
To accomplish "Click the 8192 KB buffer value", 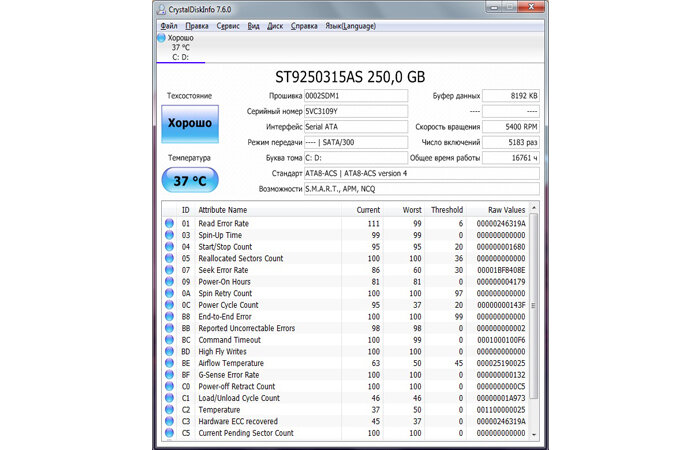I will pyautogui.click(x=511, y=96).
